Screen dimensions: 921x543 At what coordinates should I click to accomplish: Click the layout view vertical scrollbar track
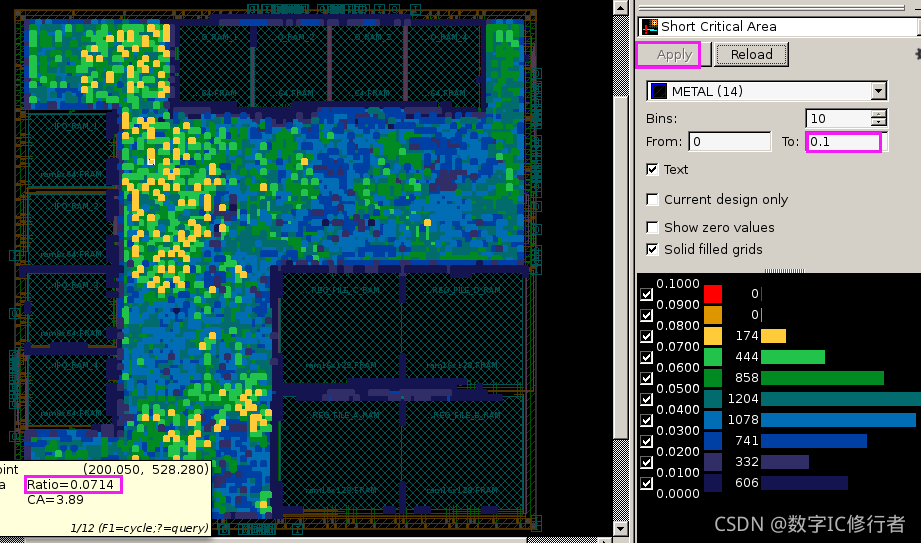tap(621, 267)
